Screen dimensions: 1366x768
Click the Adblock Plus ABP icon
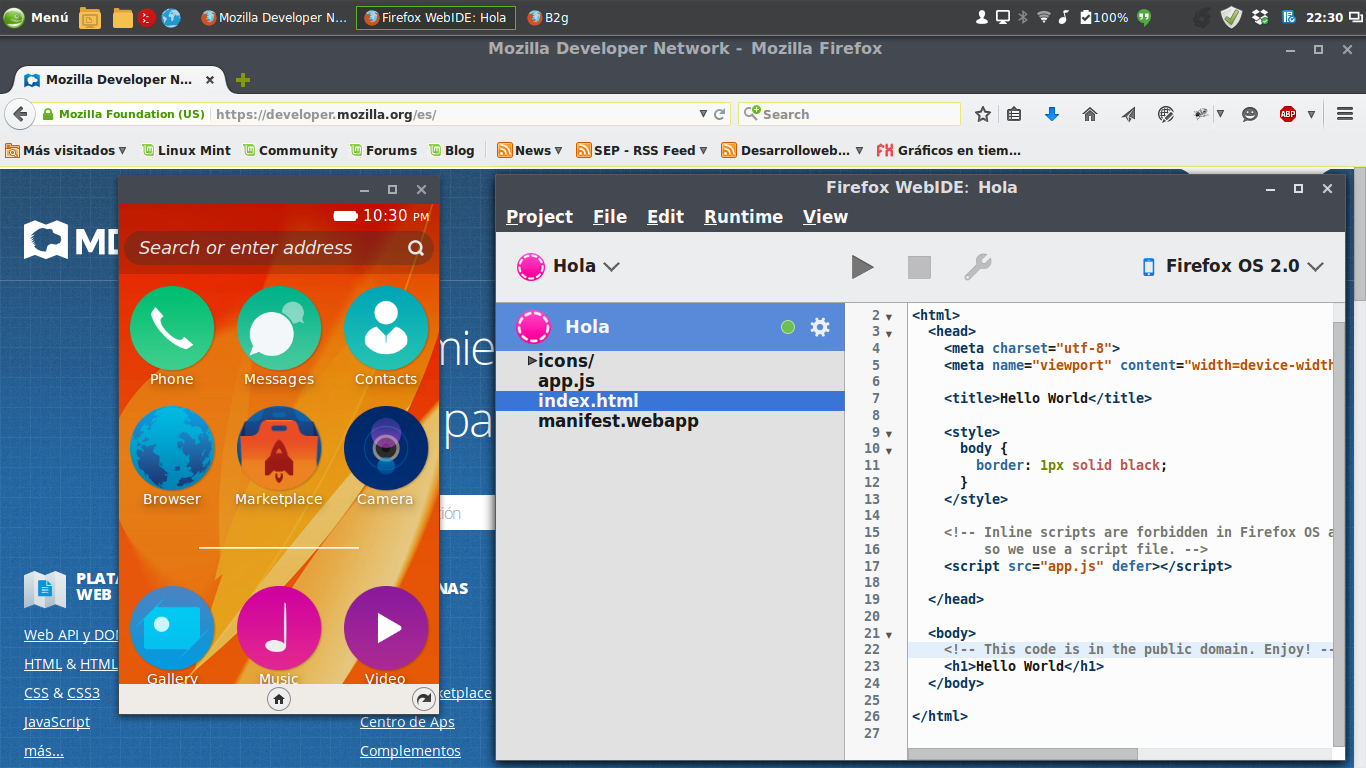tap(1288, 114)
